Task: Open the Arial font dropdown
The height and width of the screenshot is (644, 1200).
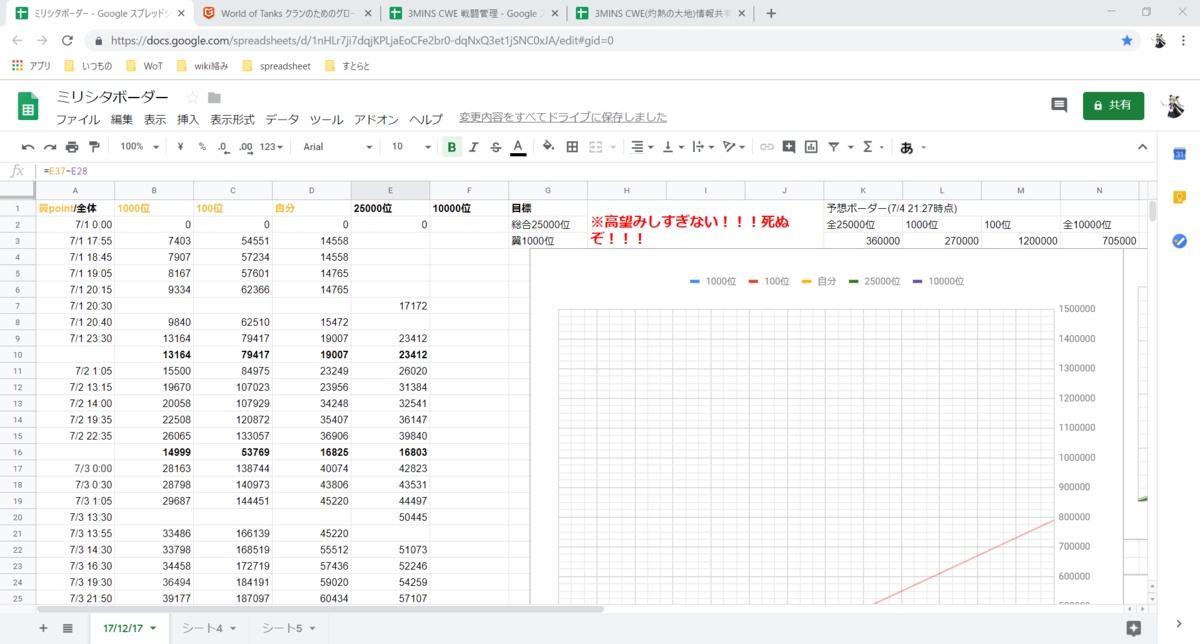Action: (x=338, y=147)
